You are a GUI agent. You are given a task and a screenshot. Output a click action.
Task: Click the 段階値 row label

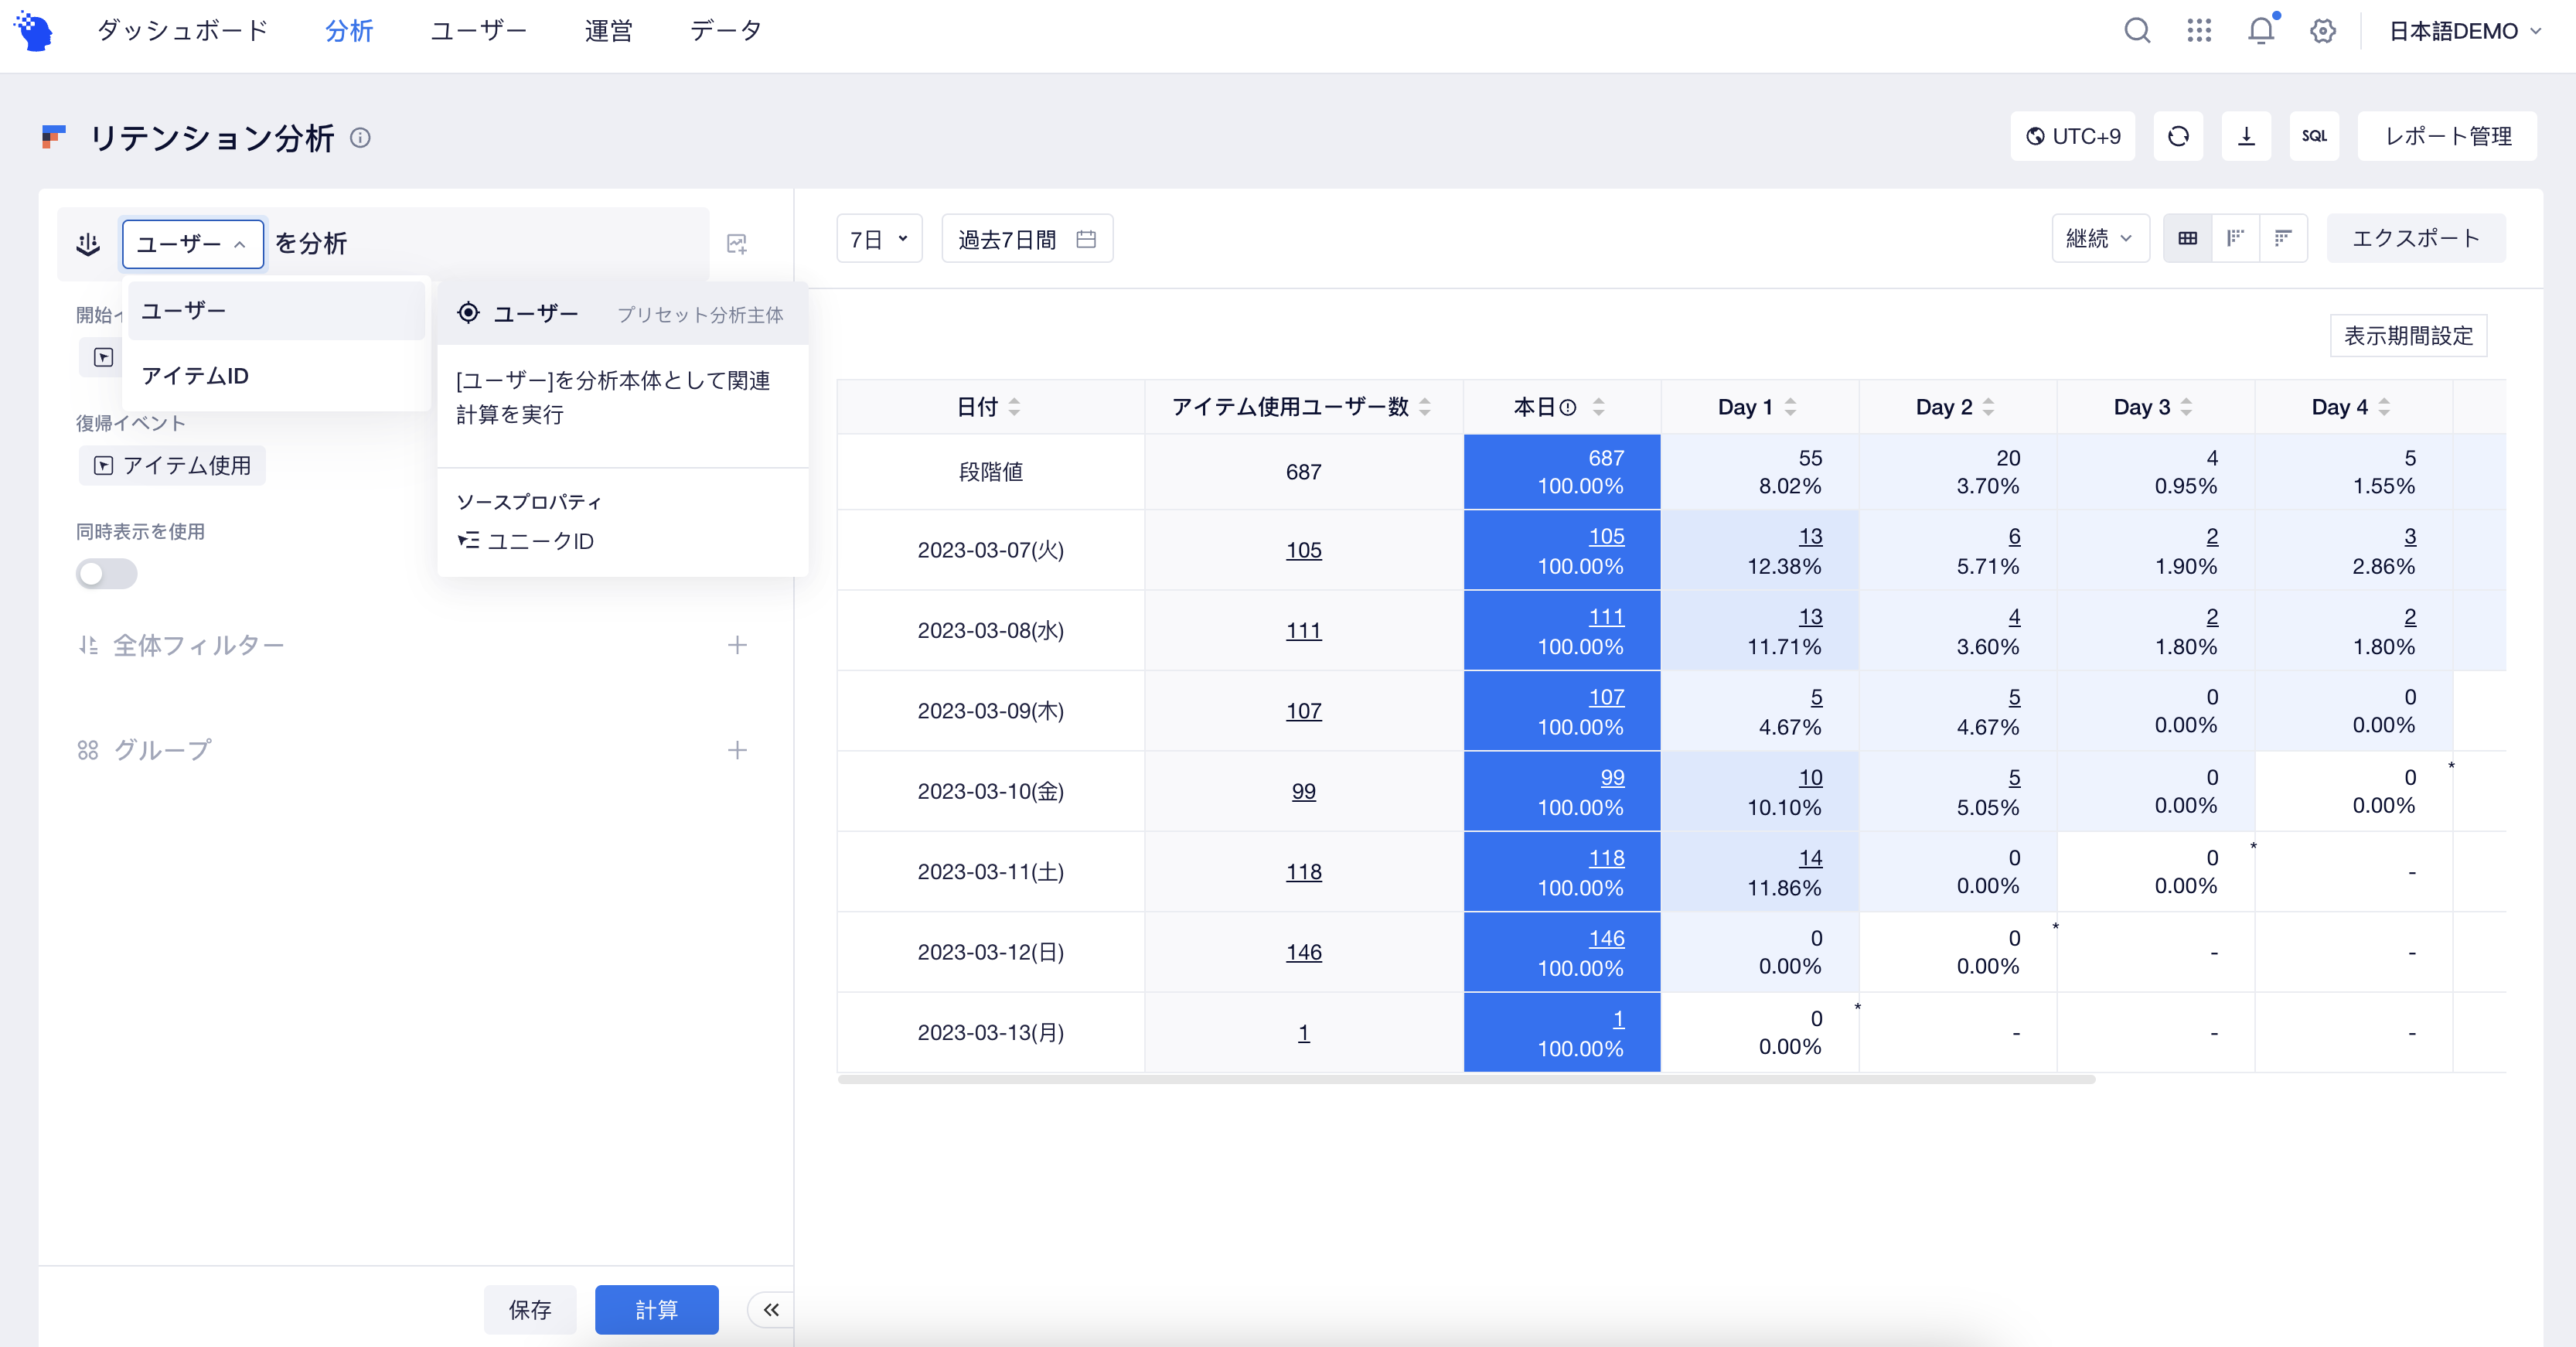pyautogui.click(x=990, y=472)
